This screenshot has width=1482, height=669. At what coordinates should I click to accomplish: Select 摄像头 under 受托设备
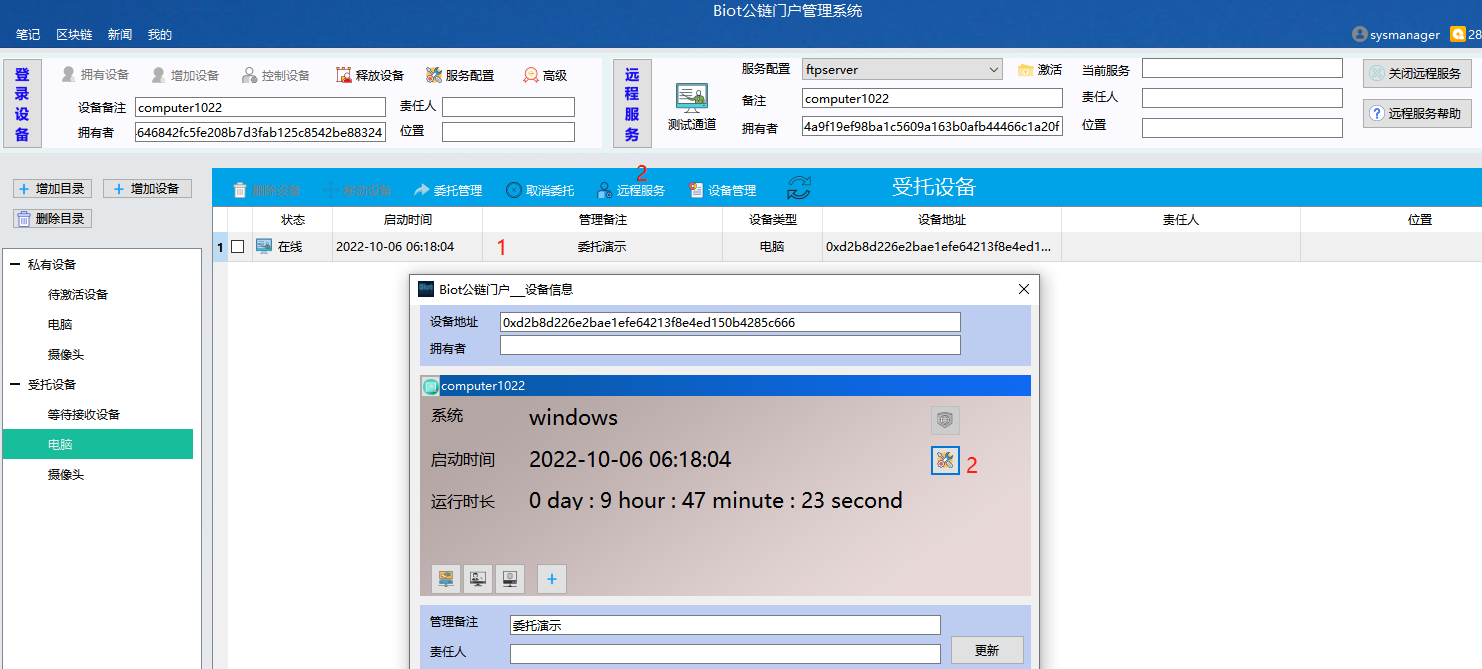[x=66, y=475]
